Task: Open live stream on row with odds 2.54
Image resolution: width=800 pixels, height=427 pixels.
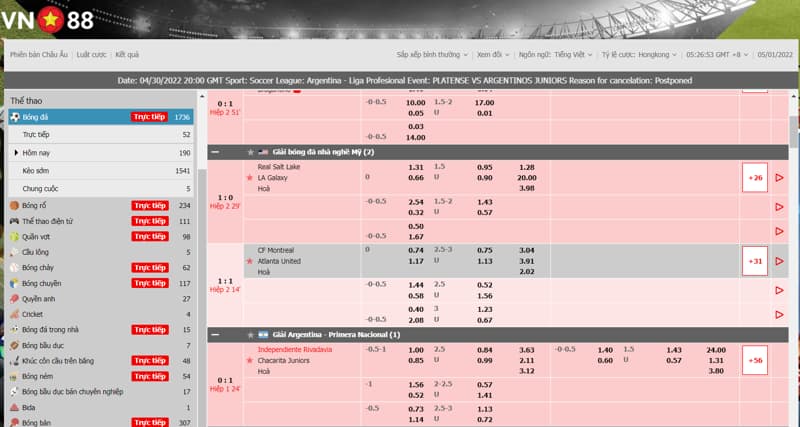Action: 779,207
